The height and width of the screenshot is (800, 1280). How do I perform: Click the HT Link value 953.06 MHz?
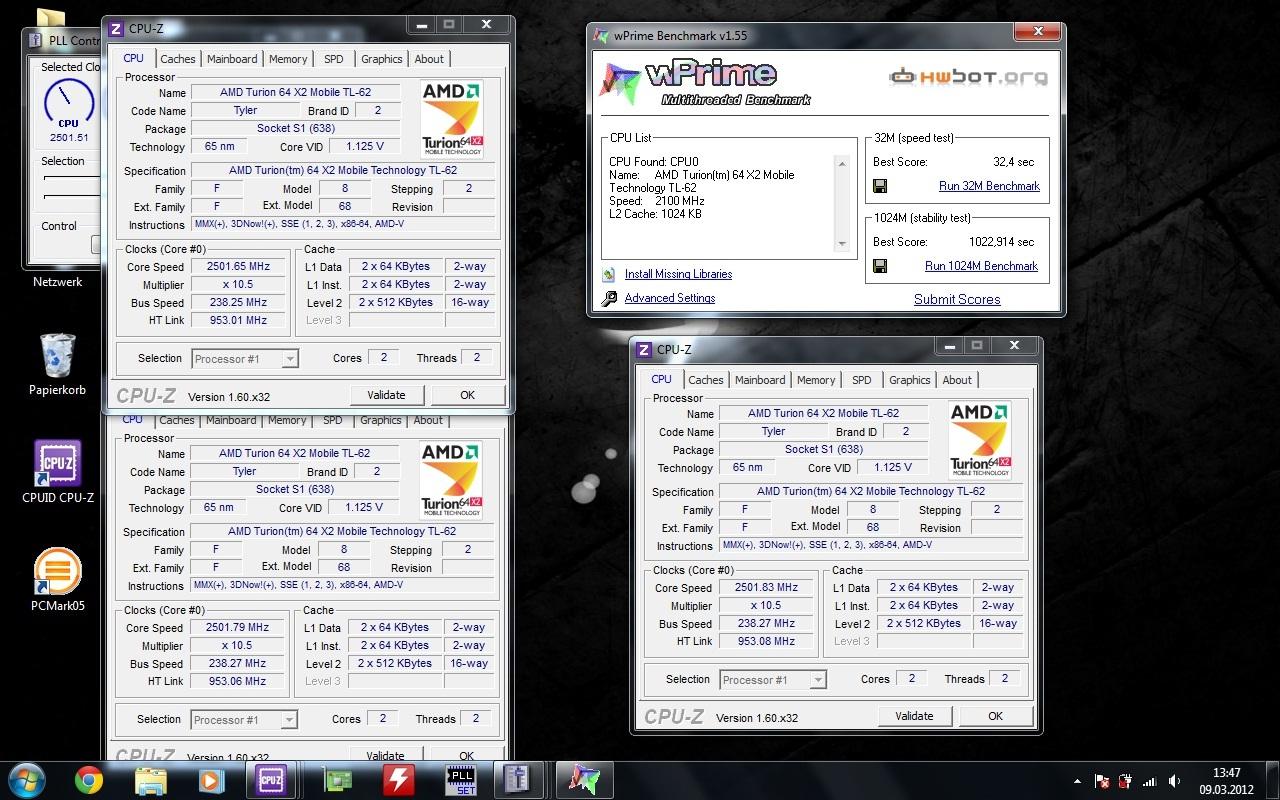[x=236, y=682]
